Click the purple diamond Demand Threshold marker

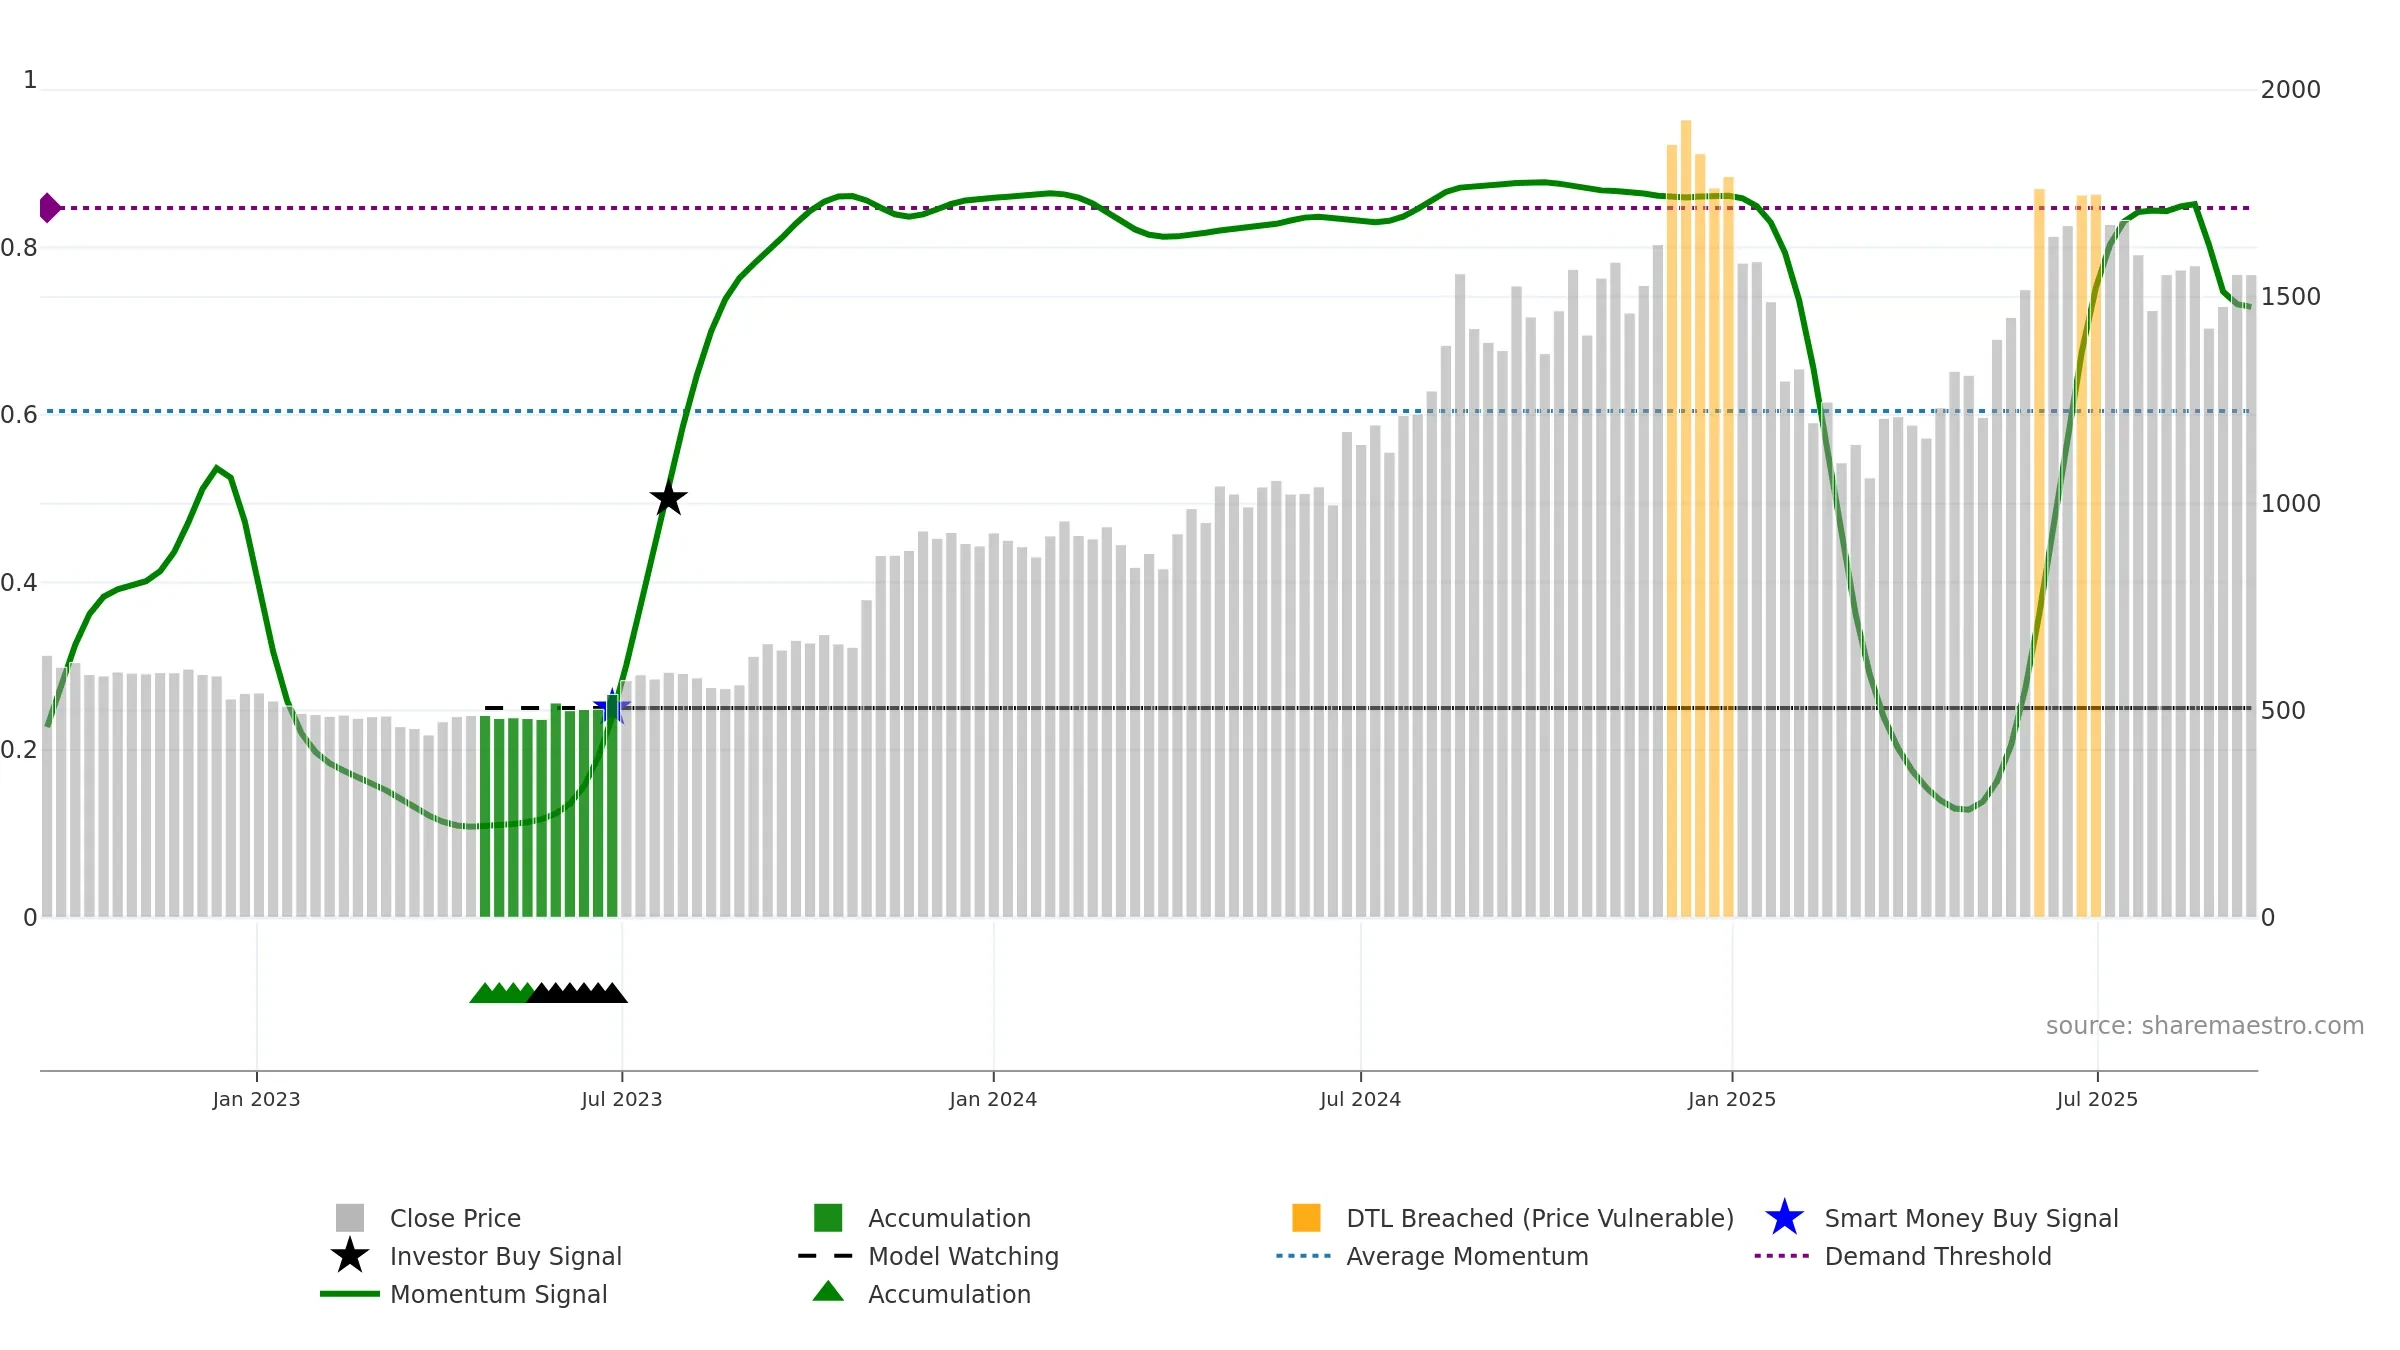50,208
